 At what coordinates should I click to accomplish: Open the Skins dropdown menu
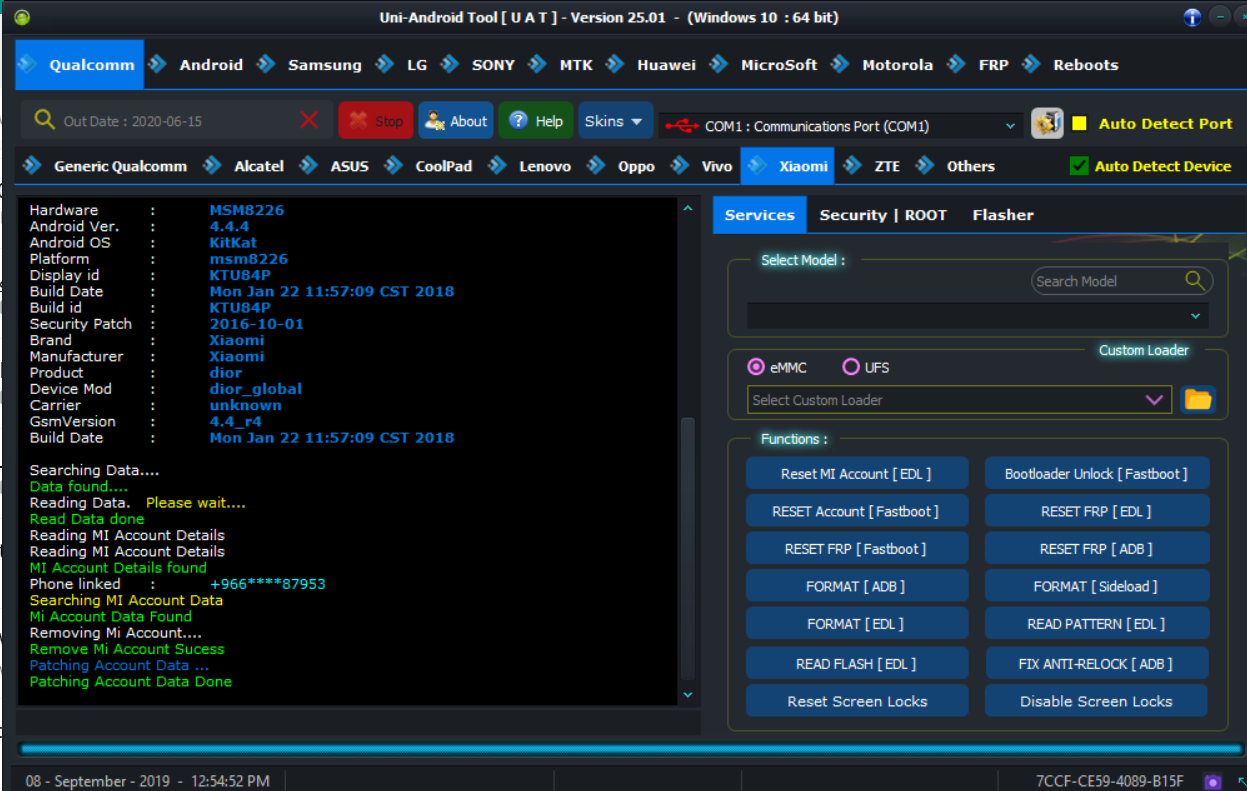[615, 121]
